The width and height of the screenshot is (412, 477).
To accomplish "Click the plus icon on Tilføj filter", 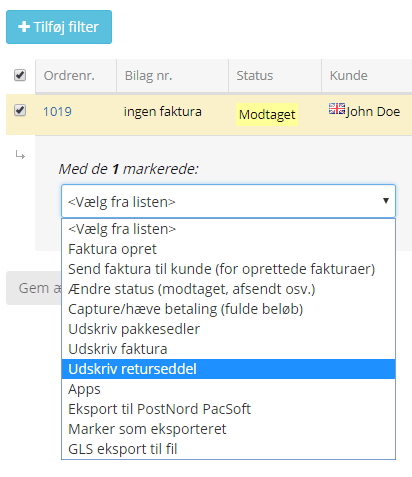I will pyautogui.click(x=24, y=27).
